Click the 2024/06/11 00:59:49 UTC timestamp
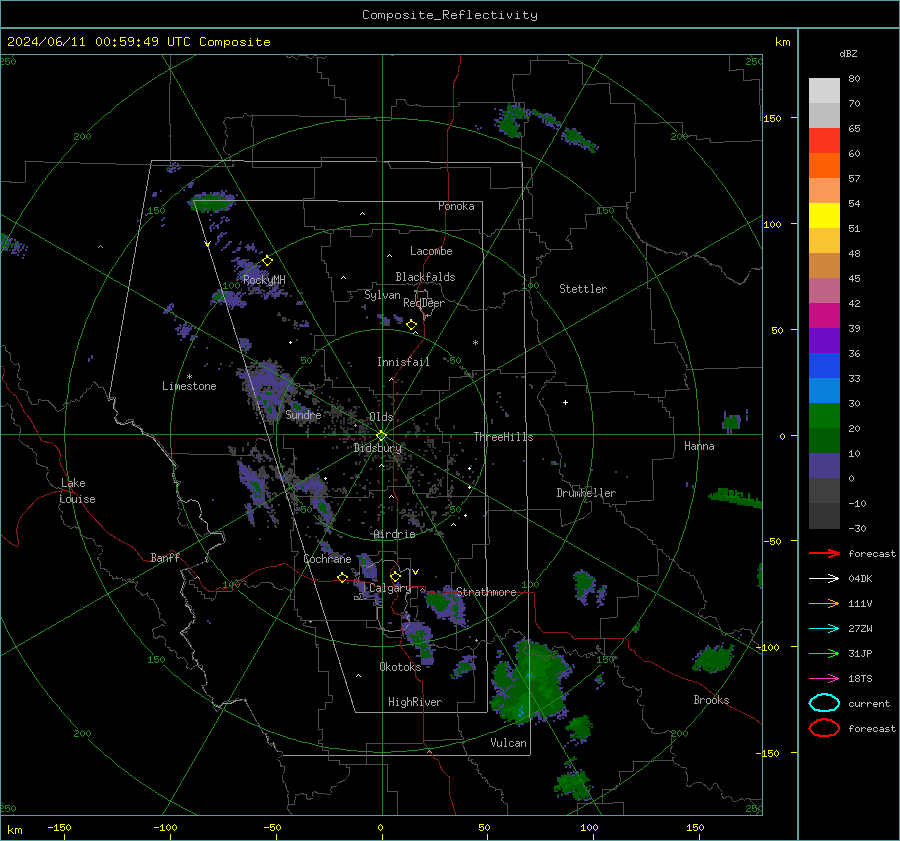Viewport: 900px width, 841px height. pyautogui.click(x=138, y=42)
